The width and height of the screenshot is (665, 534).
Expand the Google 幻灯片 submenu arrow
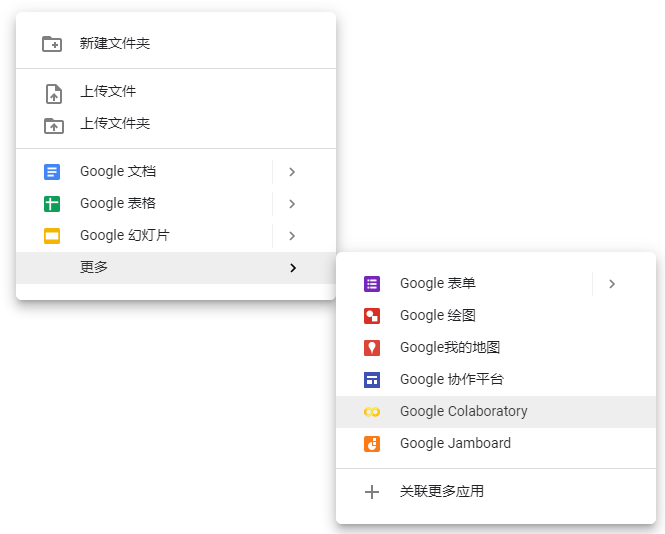coord(292,236)
